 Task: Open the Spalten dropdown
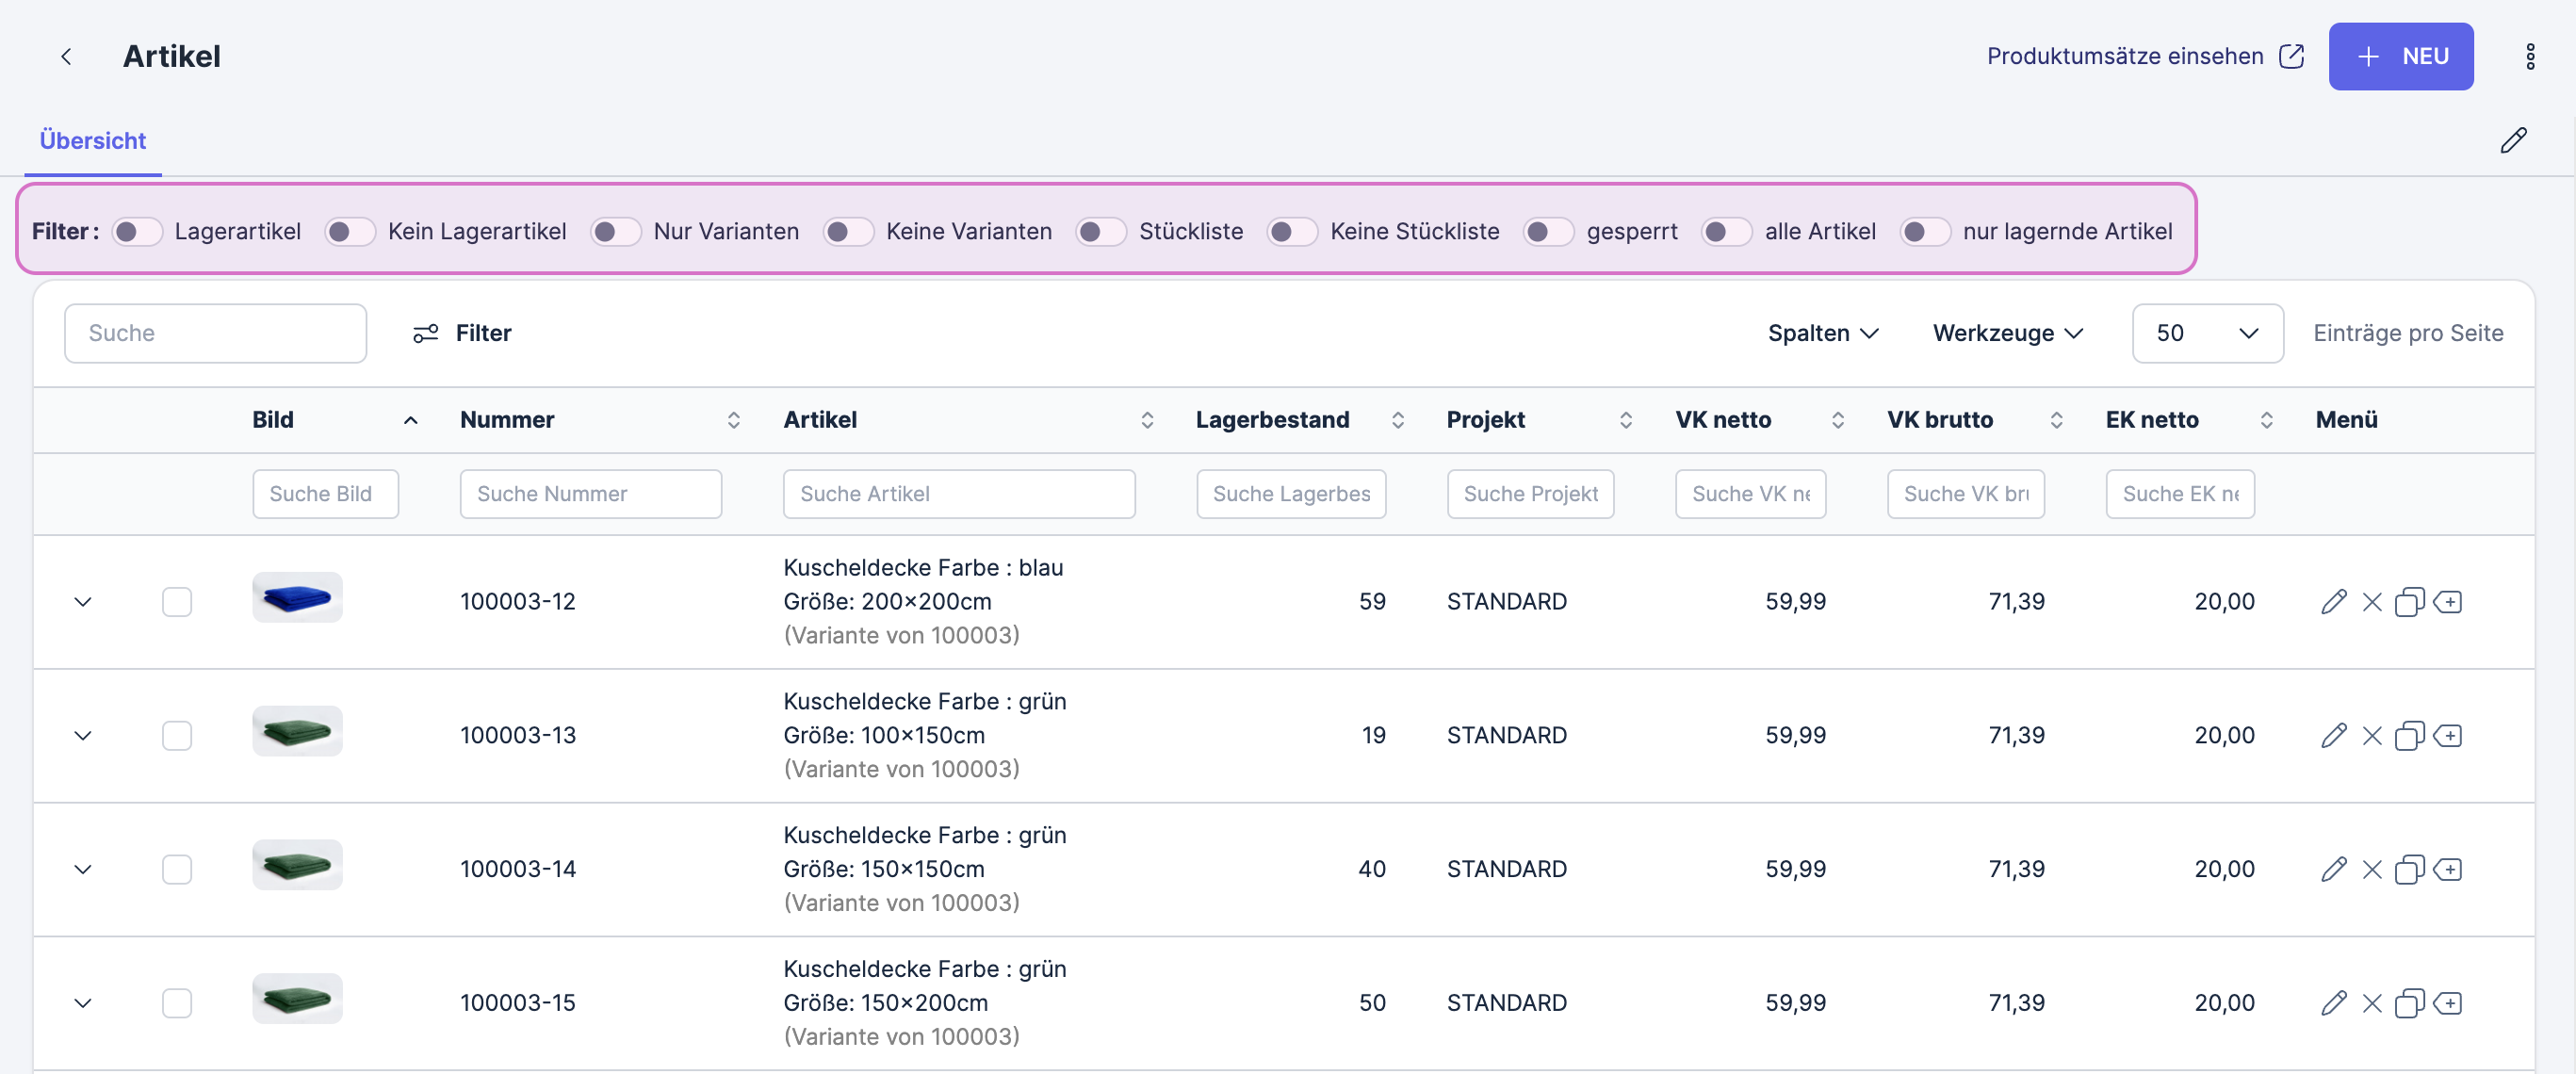click(x=1822, y=333)
